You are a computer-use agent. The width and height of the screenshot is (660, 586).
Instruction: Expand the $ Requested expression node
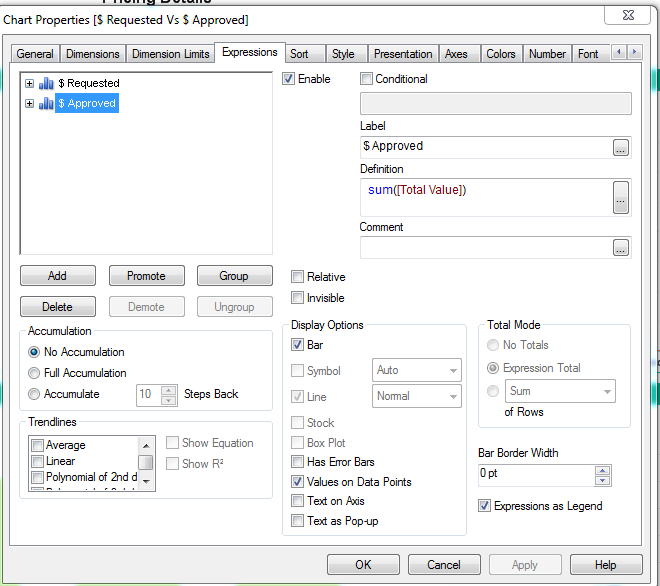(29, 83)
